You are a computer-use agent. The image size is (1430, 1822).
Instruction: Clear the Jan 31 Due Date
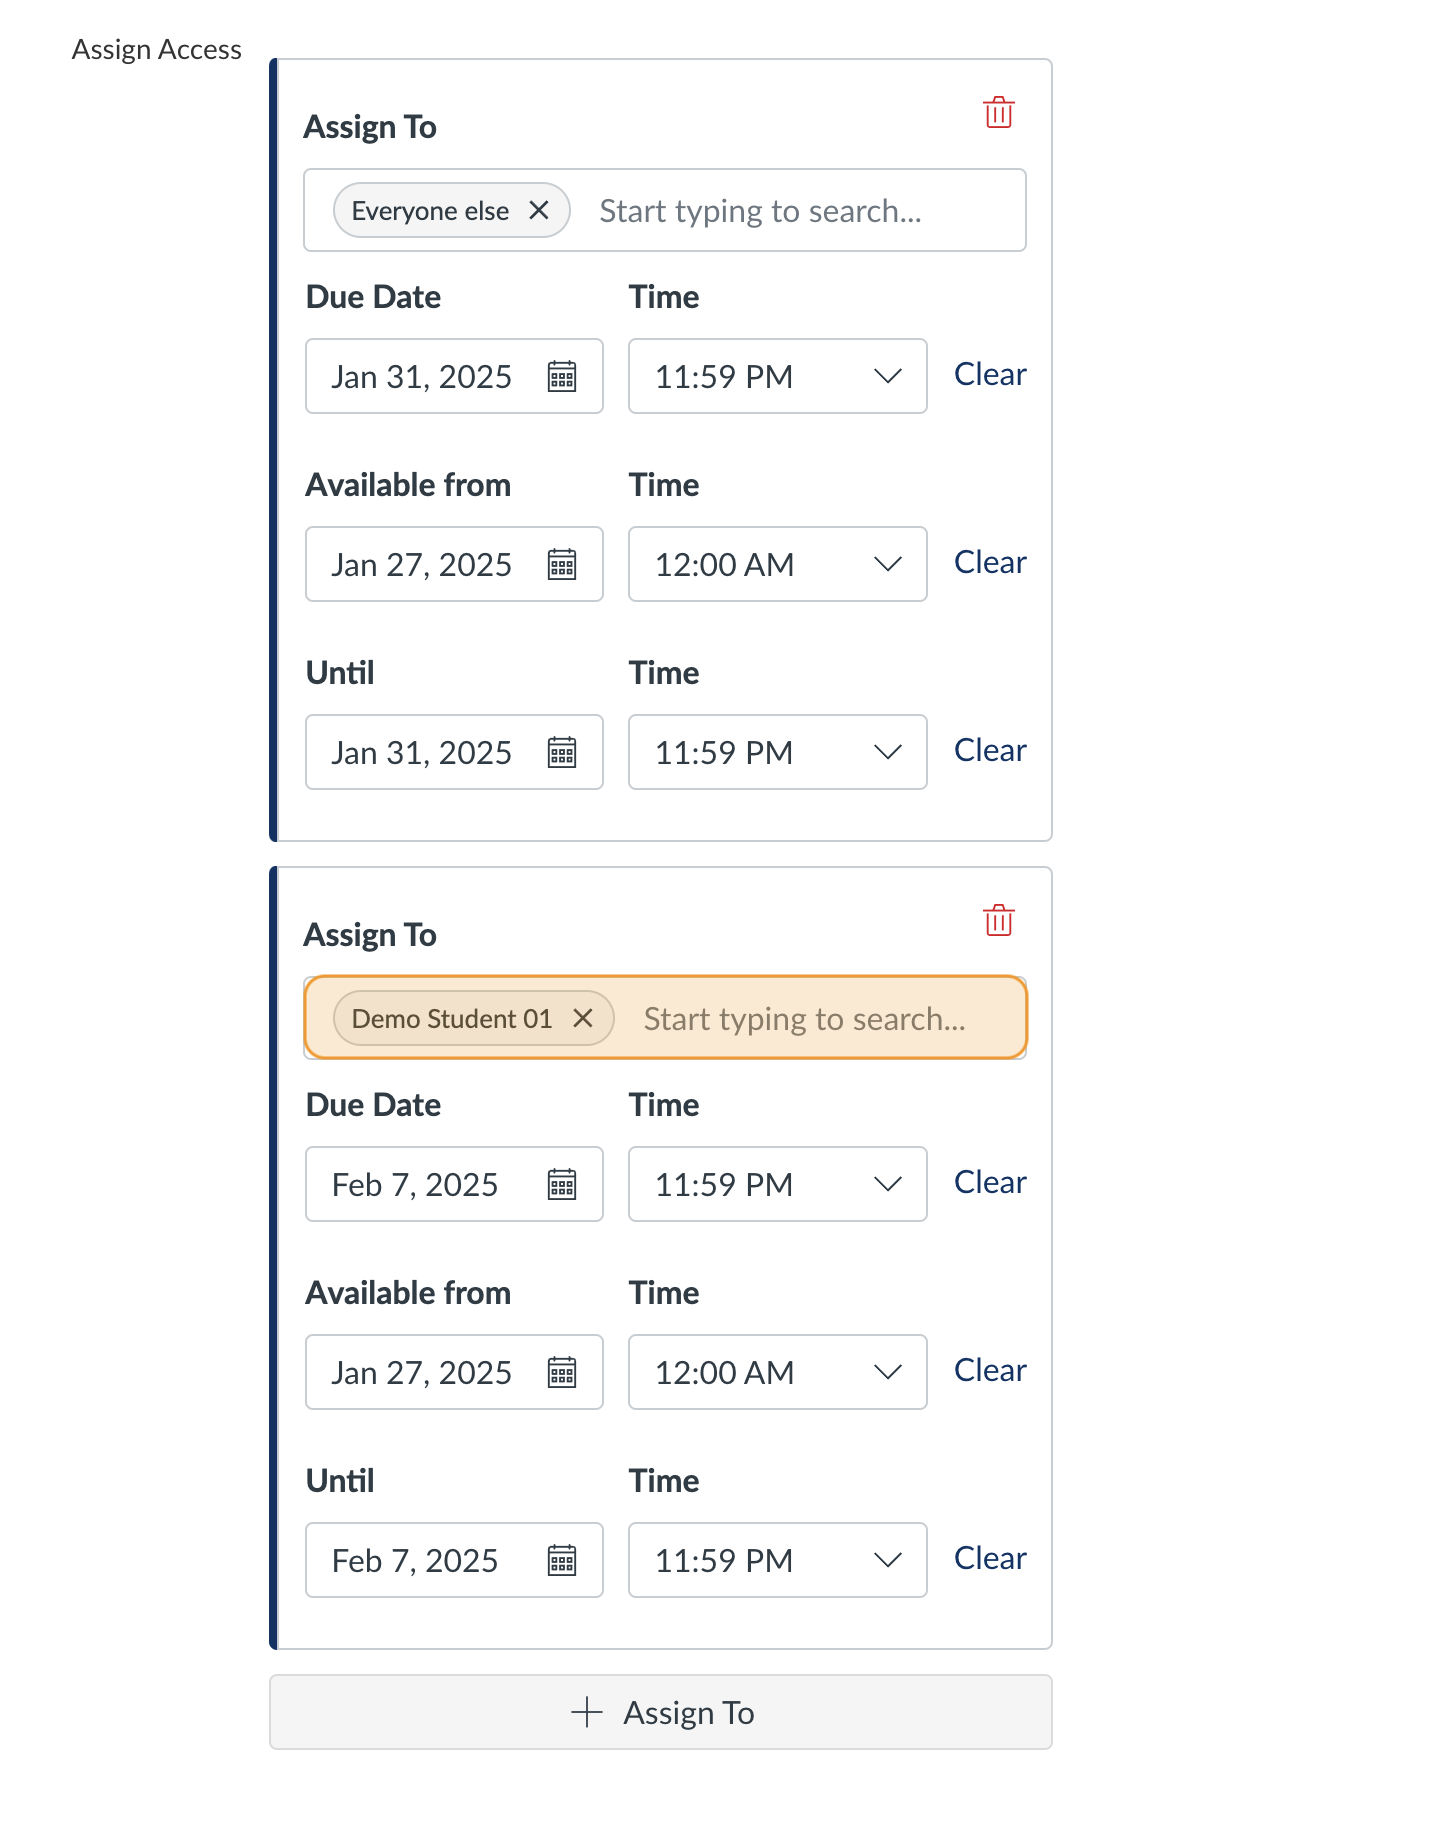point(989,375)
